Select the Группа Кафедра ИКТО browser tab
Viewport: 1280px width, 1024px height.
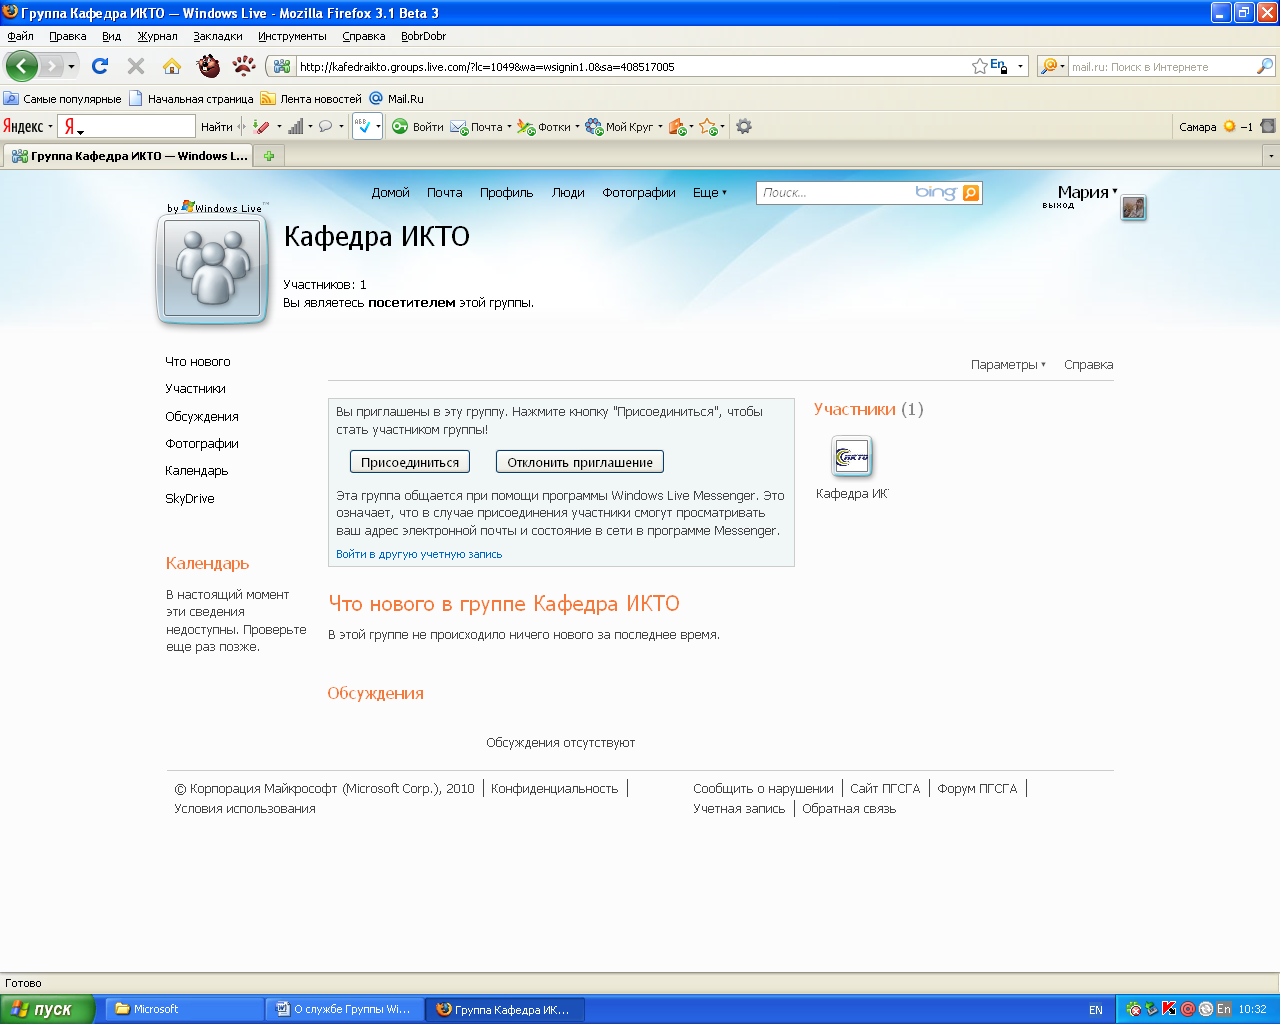click(x=129, y=156)
